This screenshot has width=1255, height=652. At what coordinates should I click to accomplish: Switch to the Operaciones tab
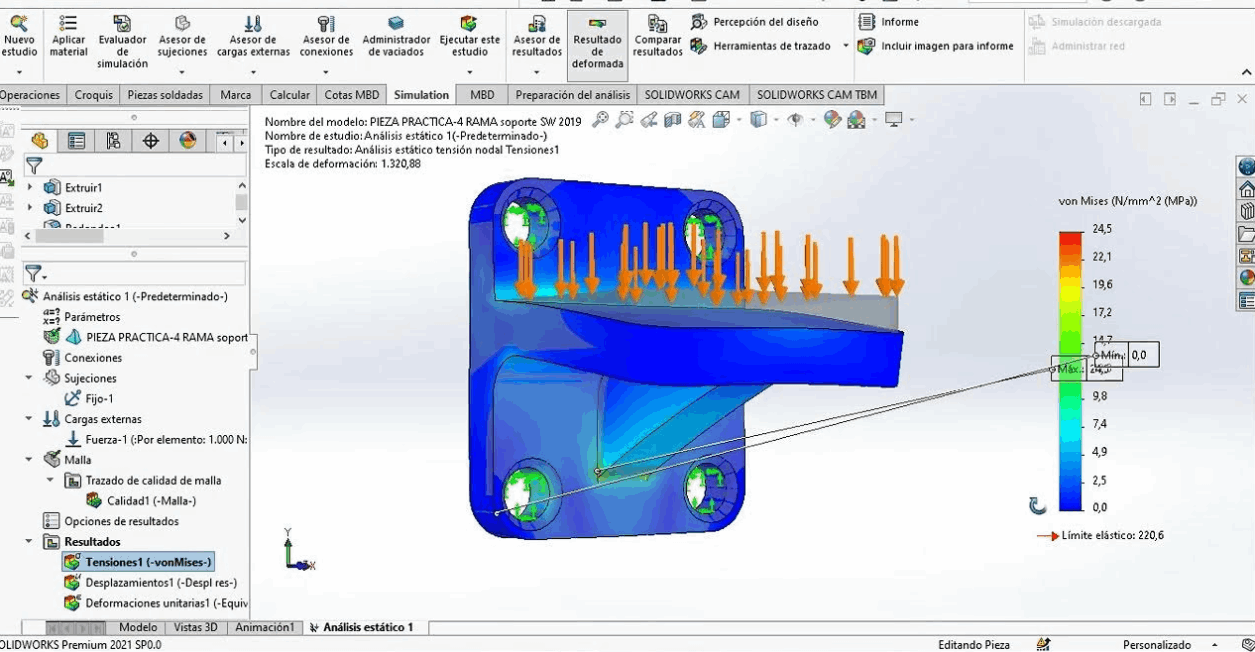tap(30, 95)
